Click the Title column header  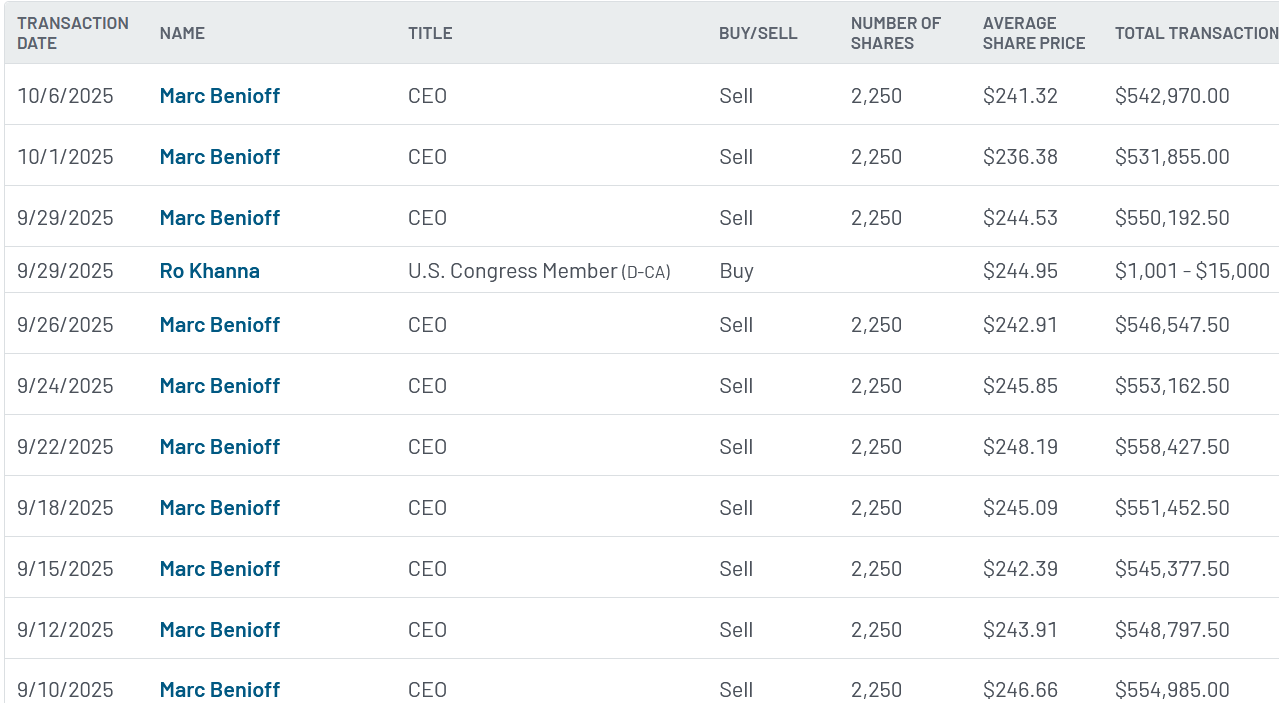430,33
